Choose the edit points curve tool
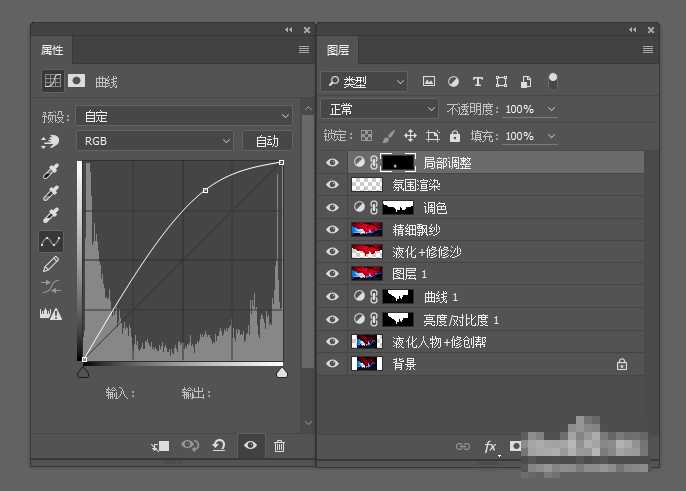Viewport: 686px width, 491px height. pos(50,241)
